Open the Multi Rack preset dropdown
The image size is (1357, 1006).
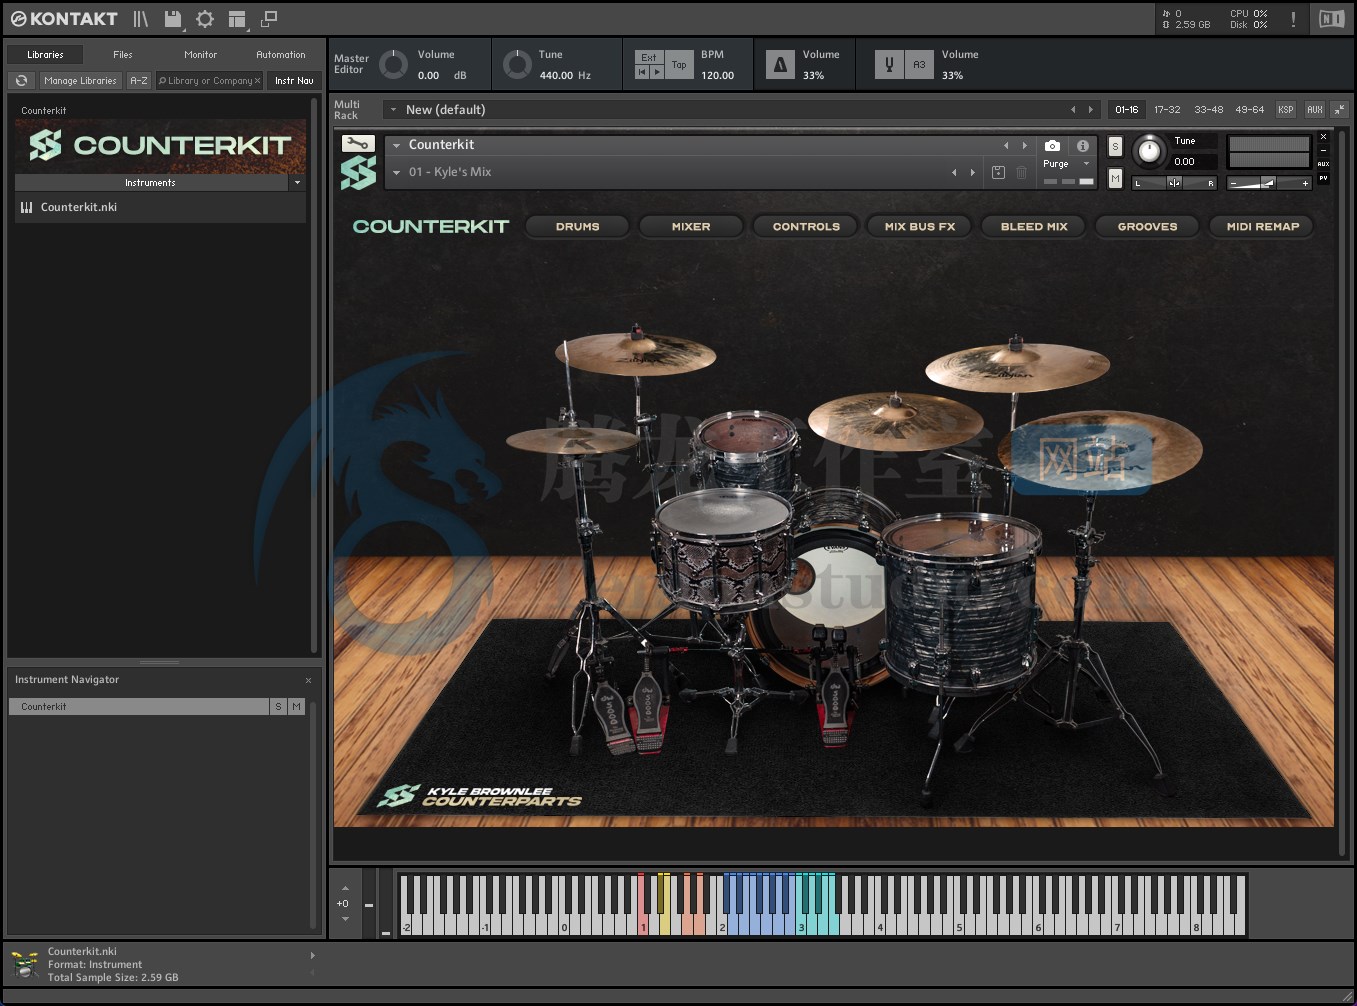click(393, 110)
